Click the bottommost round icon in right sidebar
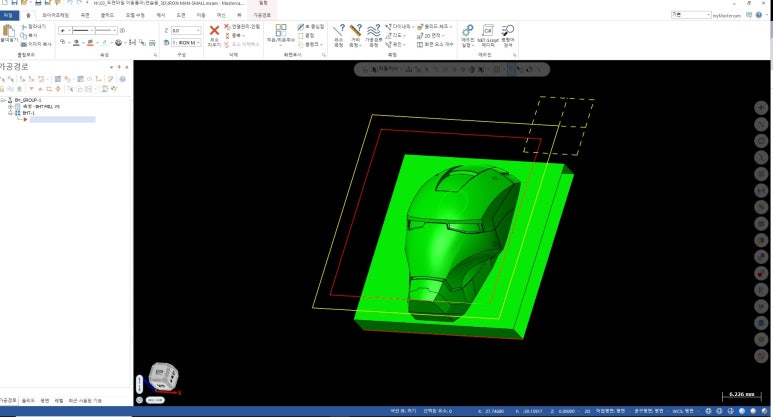This screenshot has height=417, width=773. point(761,356)
